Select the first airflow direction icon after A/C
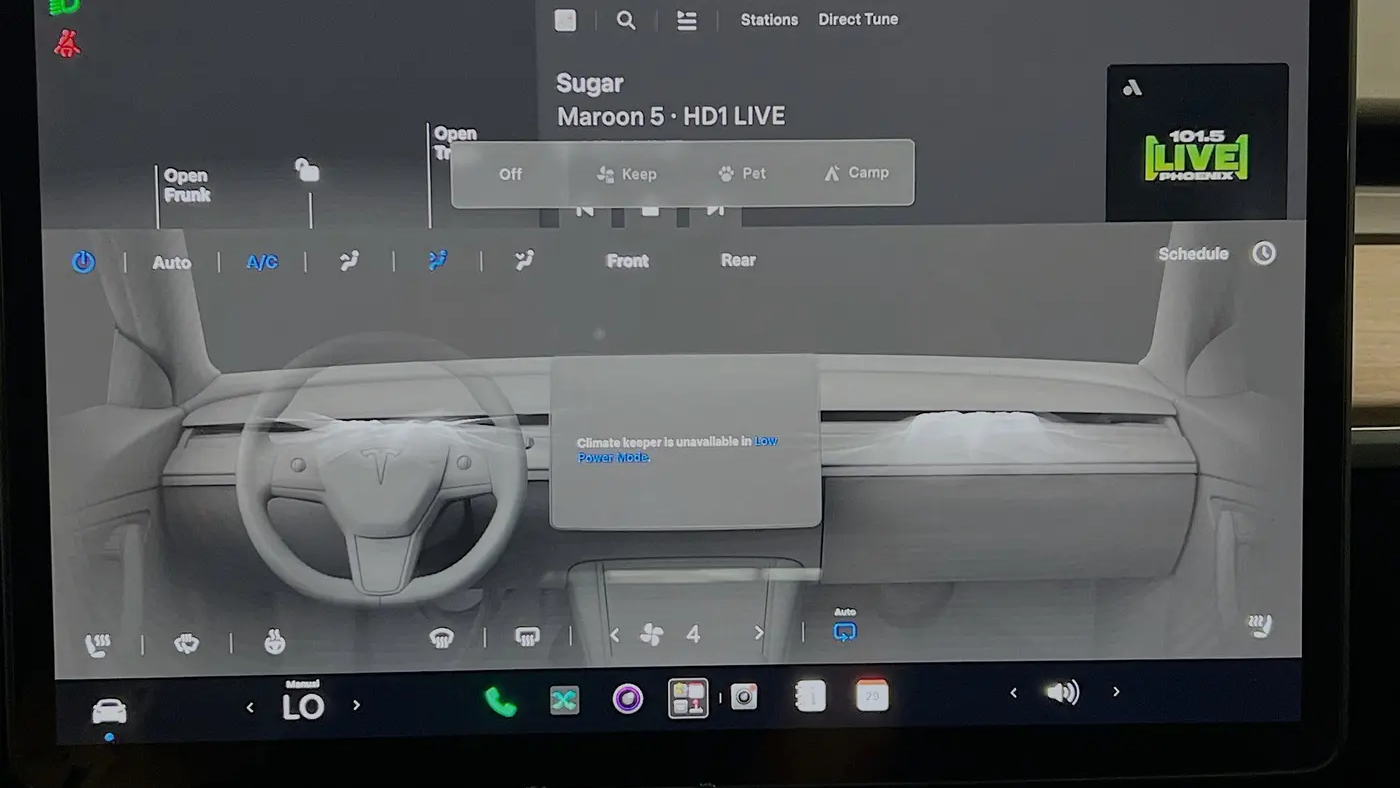 point(349,261)
